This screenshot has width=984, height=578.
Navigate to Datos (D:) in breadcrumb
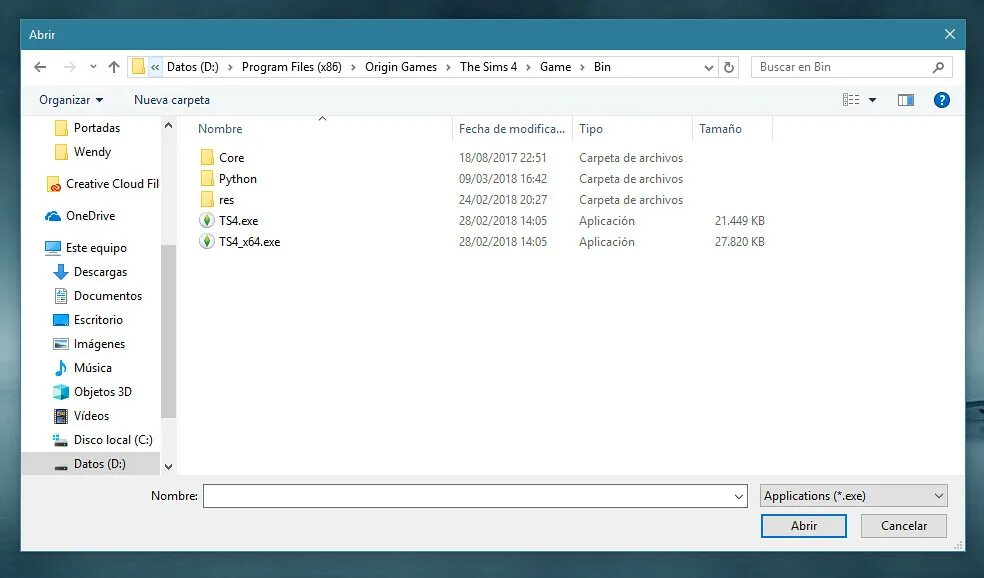193,67
